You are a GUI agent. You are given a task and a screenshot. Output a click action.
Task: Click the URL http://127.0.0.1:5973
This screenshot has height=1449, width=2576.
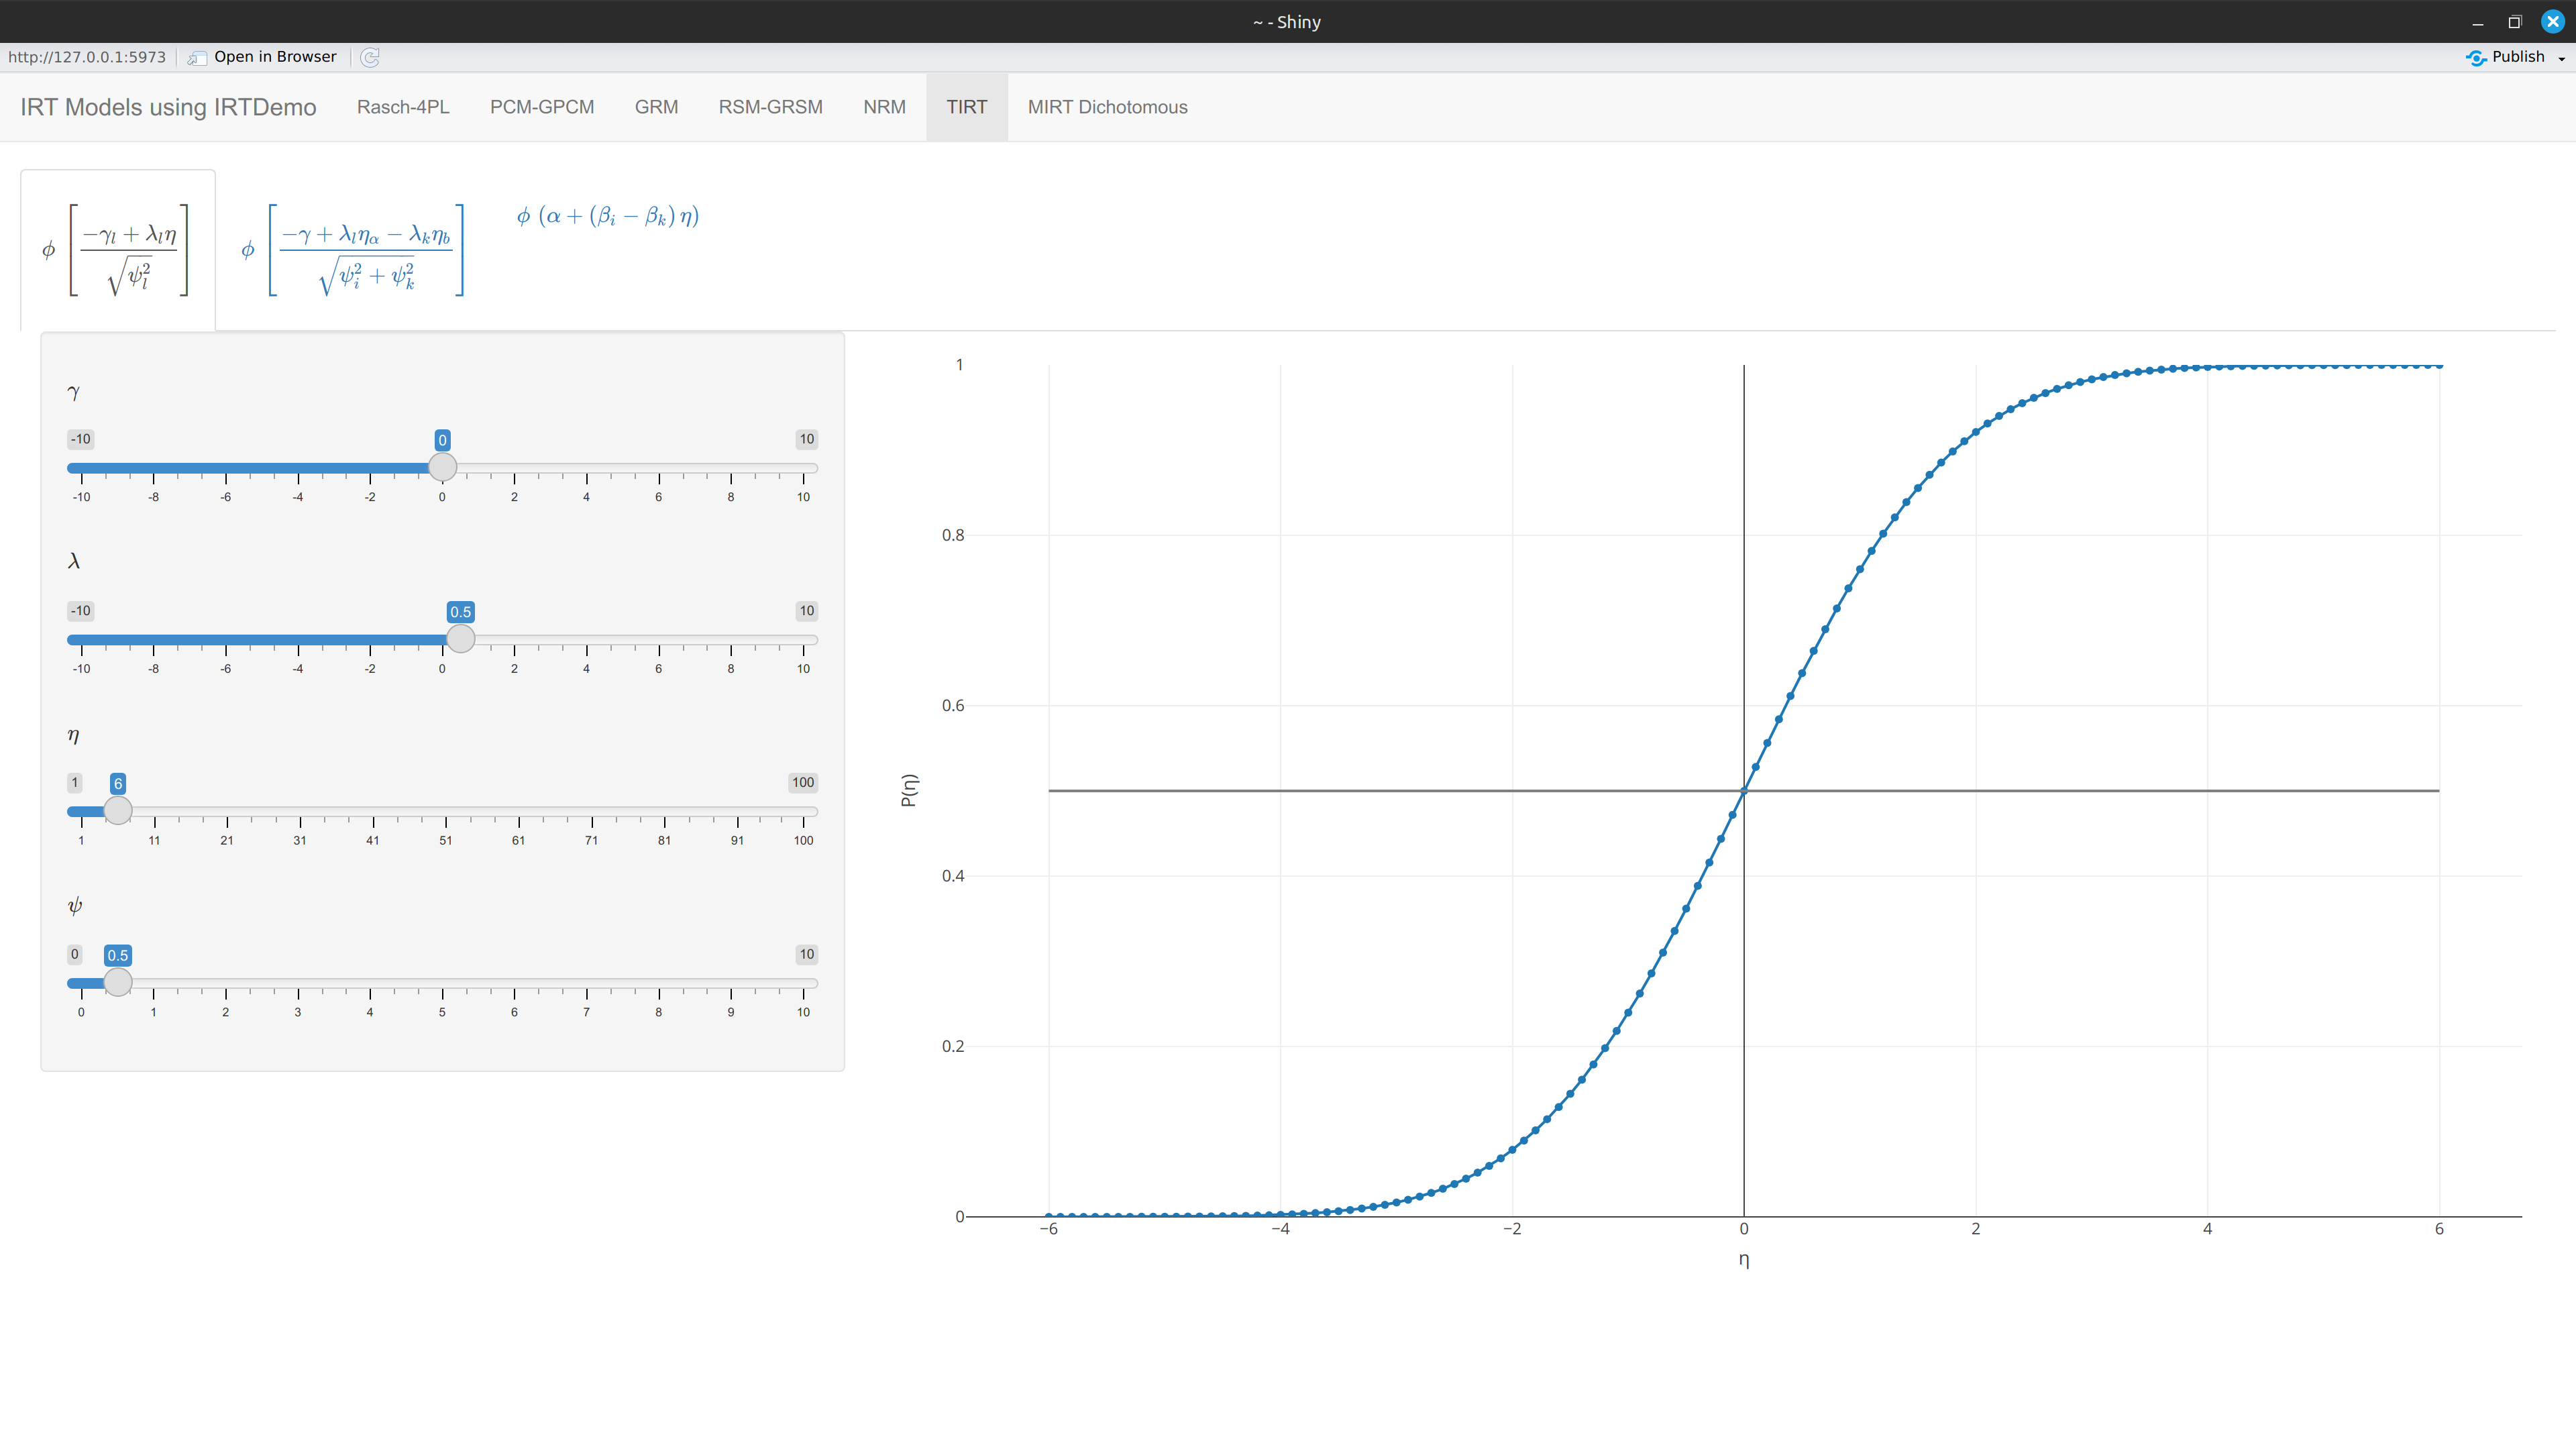click(x=87, y=57)
